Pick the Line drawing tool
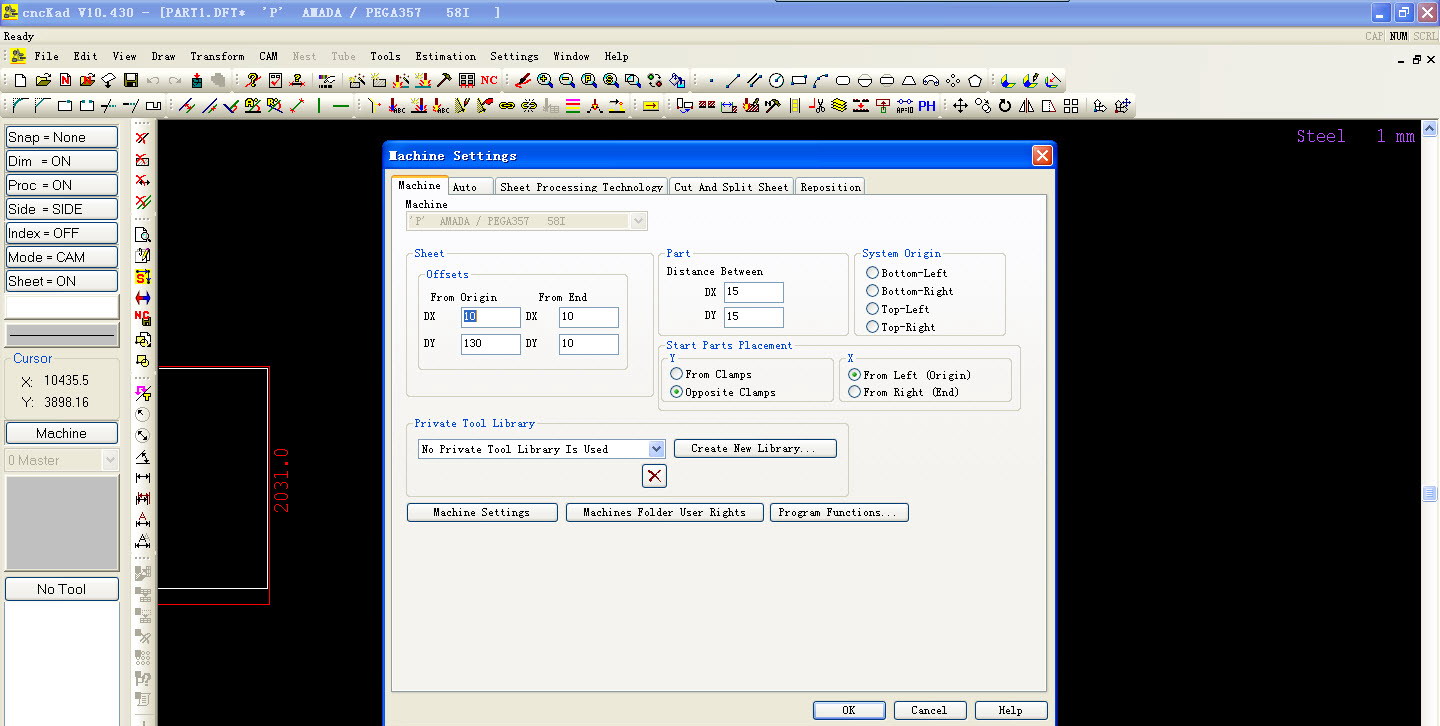Viewport: 1440px width, 726px height. (x=733, y=80)
